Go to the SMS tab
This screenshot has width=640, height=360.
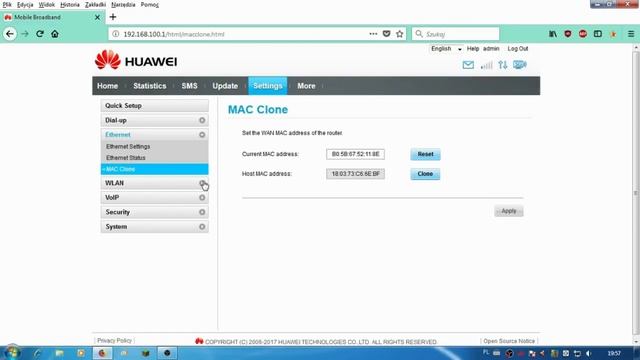[189, 86]
